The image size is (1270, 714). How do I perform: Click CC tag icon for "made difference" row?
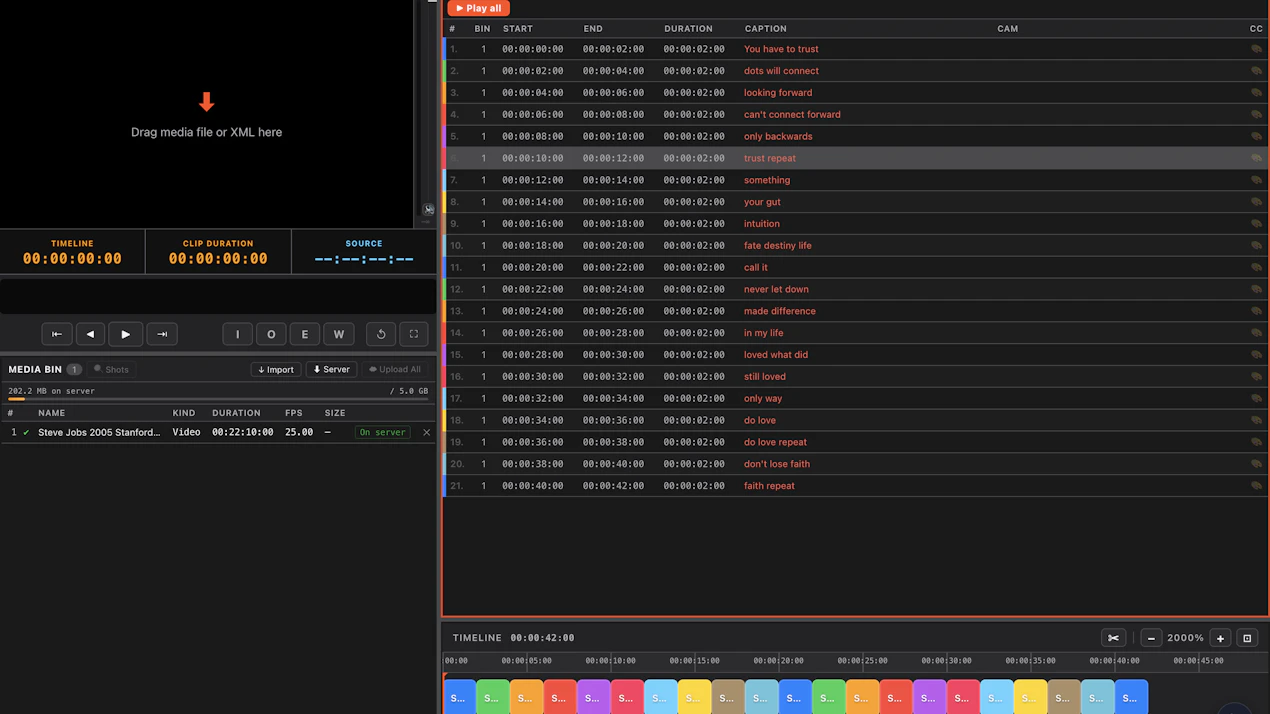[1256, 311]
